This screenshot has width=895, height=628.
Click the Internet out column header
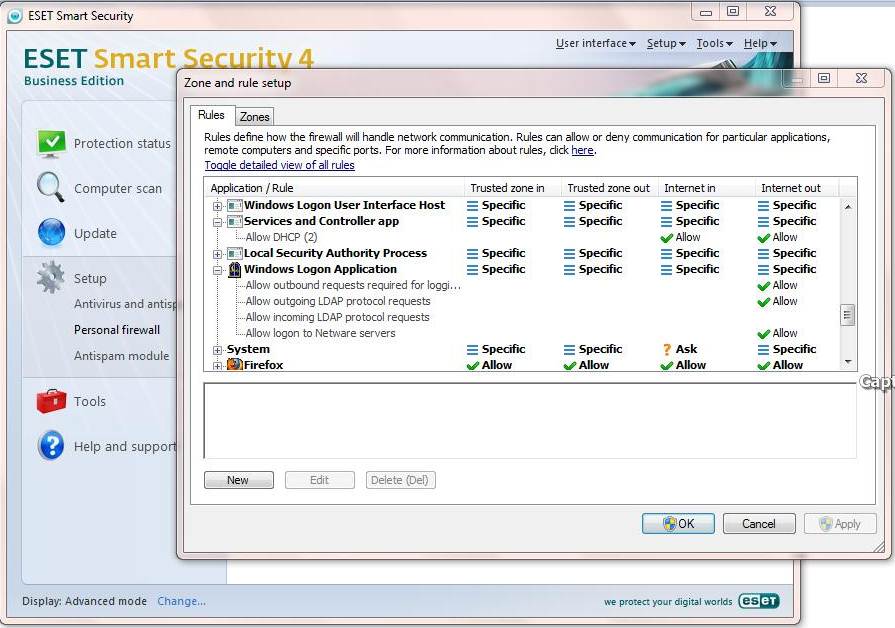[x=797, y=188]
